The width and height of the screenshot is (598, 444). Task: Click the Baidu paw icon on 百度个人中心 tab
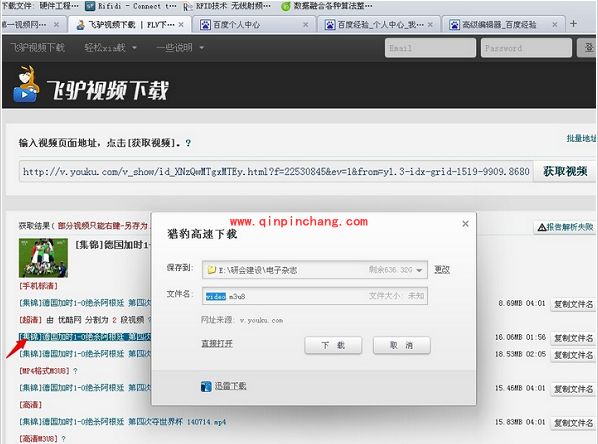[205, 25]
